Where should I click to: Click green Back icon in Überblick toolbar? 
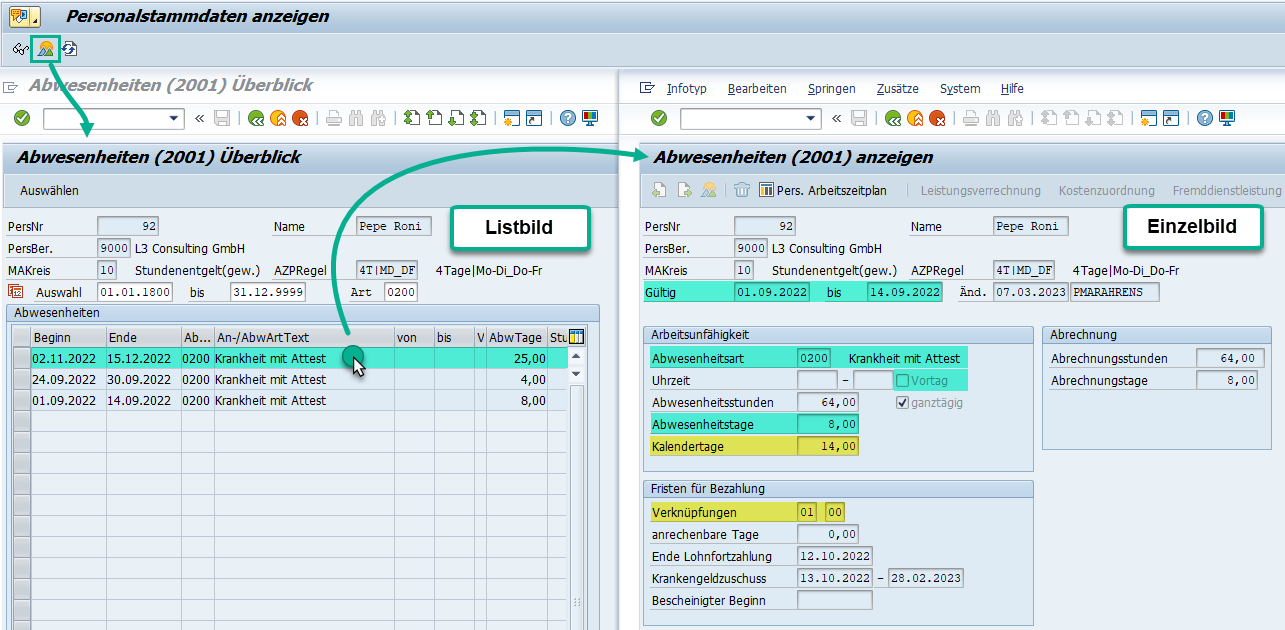[x=257, y=118]
